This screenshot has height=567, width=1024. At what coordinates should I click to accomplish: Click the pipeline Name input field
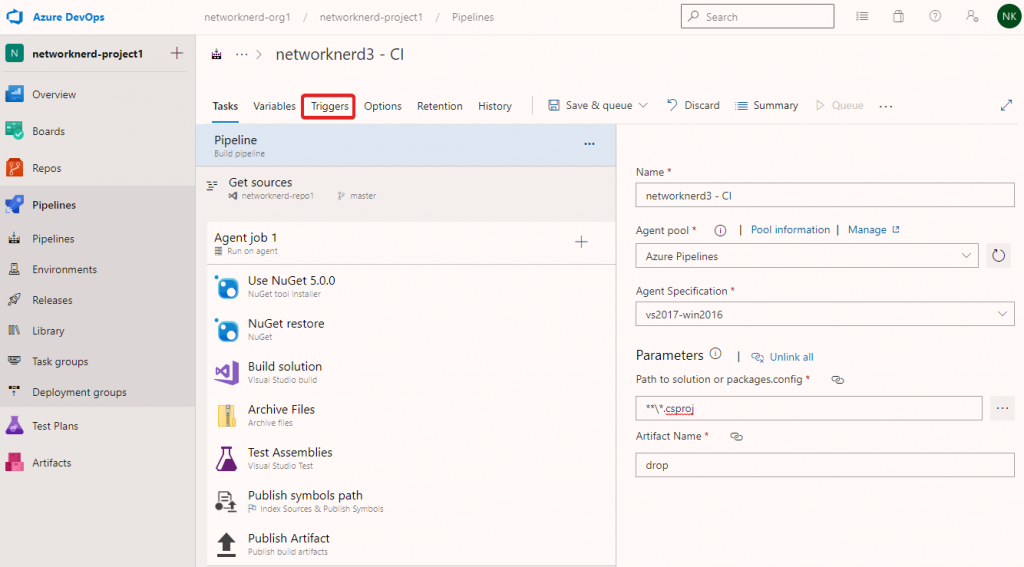825,195
